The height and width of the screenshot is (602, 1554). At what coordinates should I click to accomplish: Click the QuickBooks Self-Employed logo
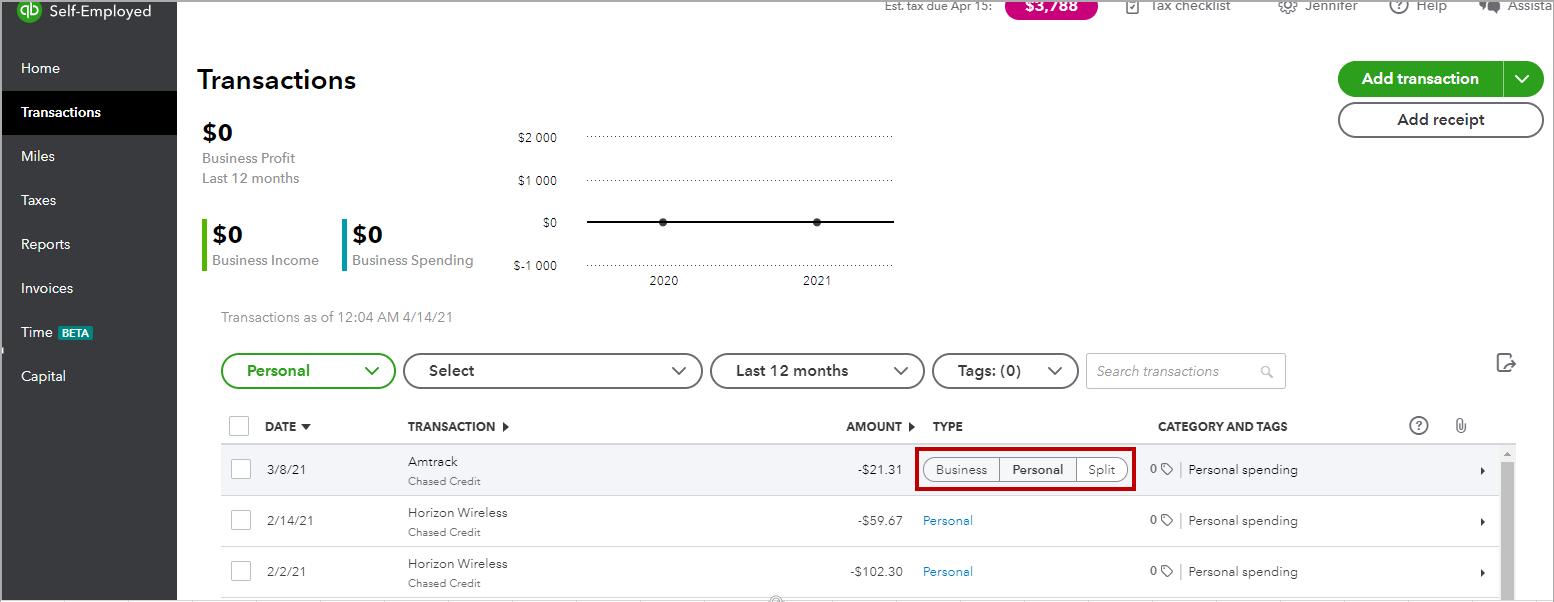(x=27, y=12)
